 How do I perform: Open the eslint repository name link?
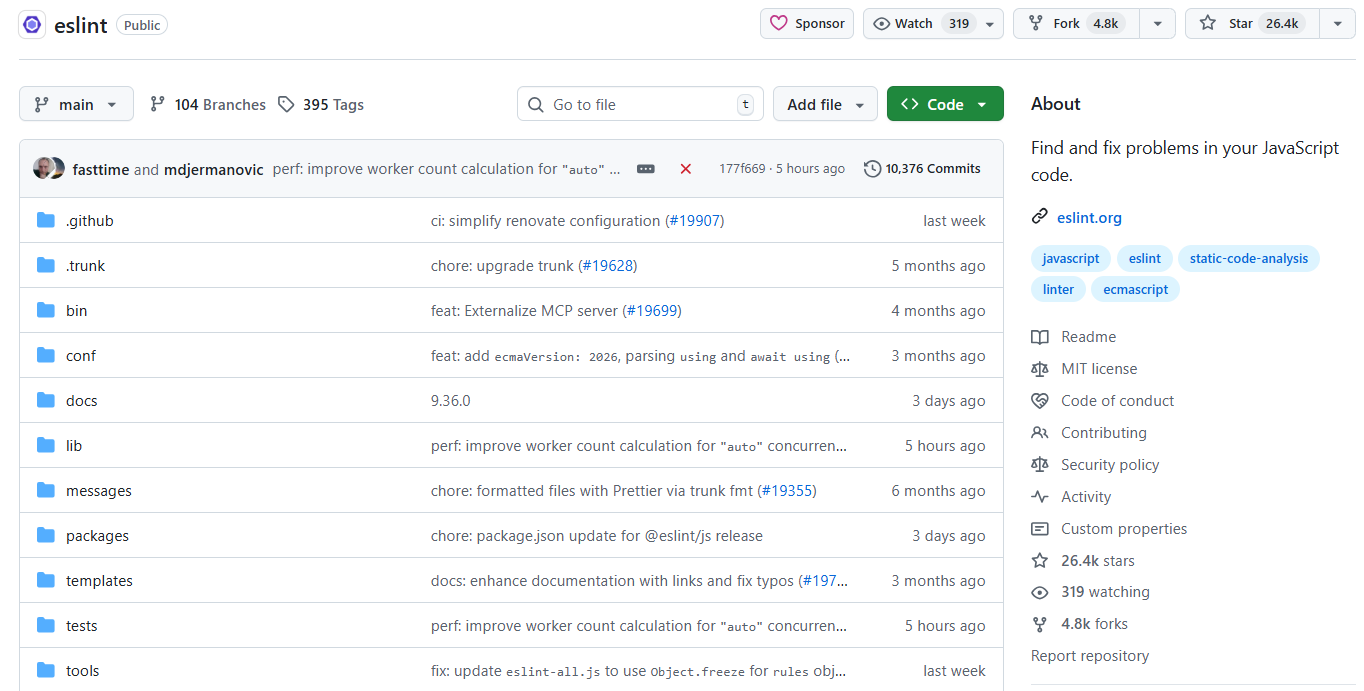coord(81,25)
